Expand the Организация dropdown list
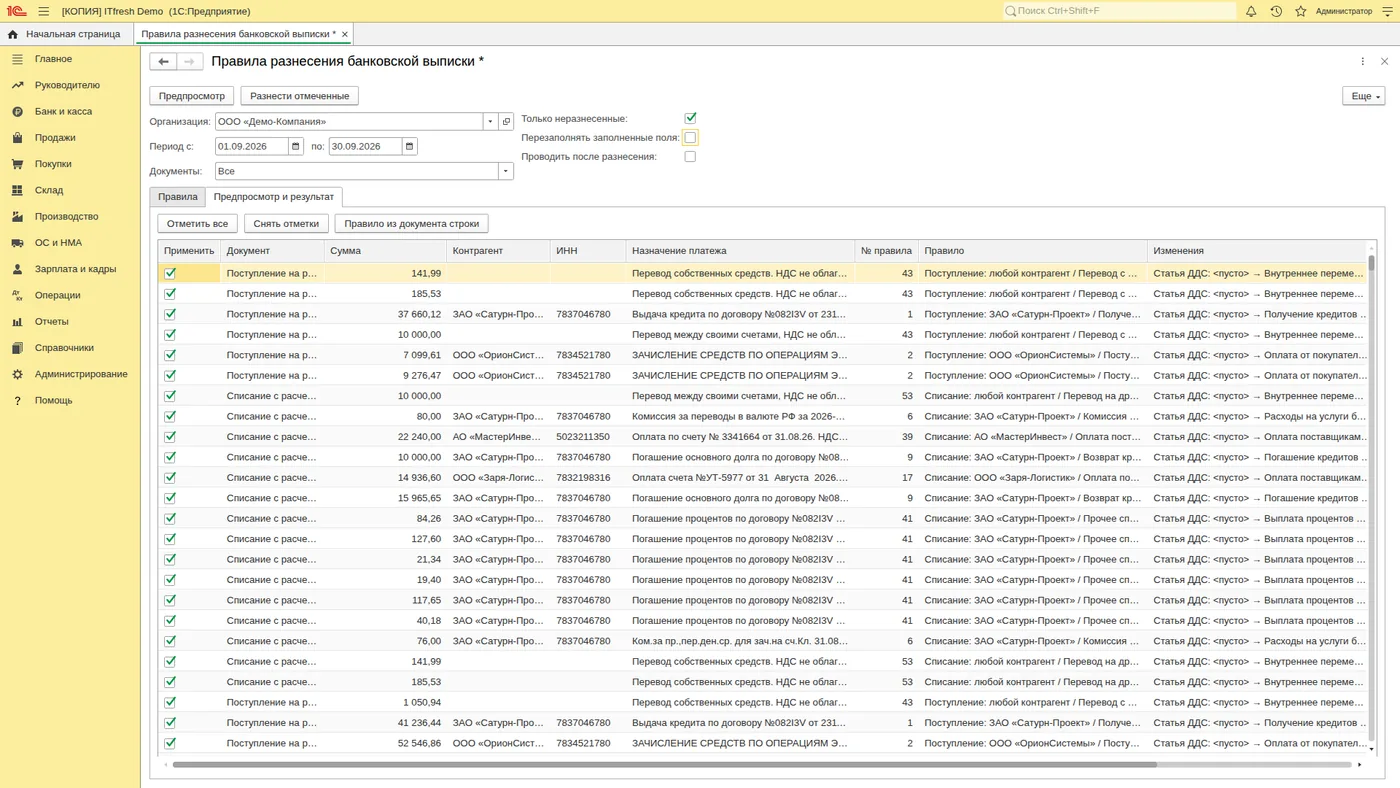Viewport: 1400px width, 788px height. [490, 122]
